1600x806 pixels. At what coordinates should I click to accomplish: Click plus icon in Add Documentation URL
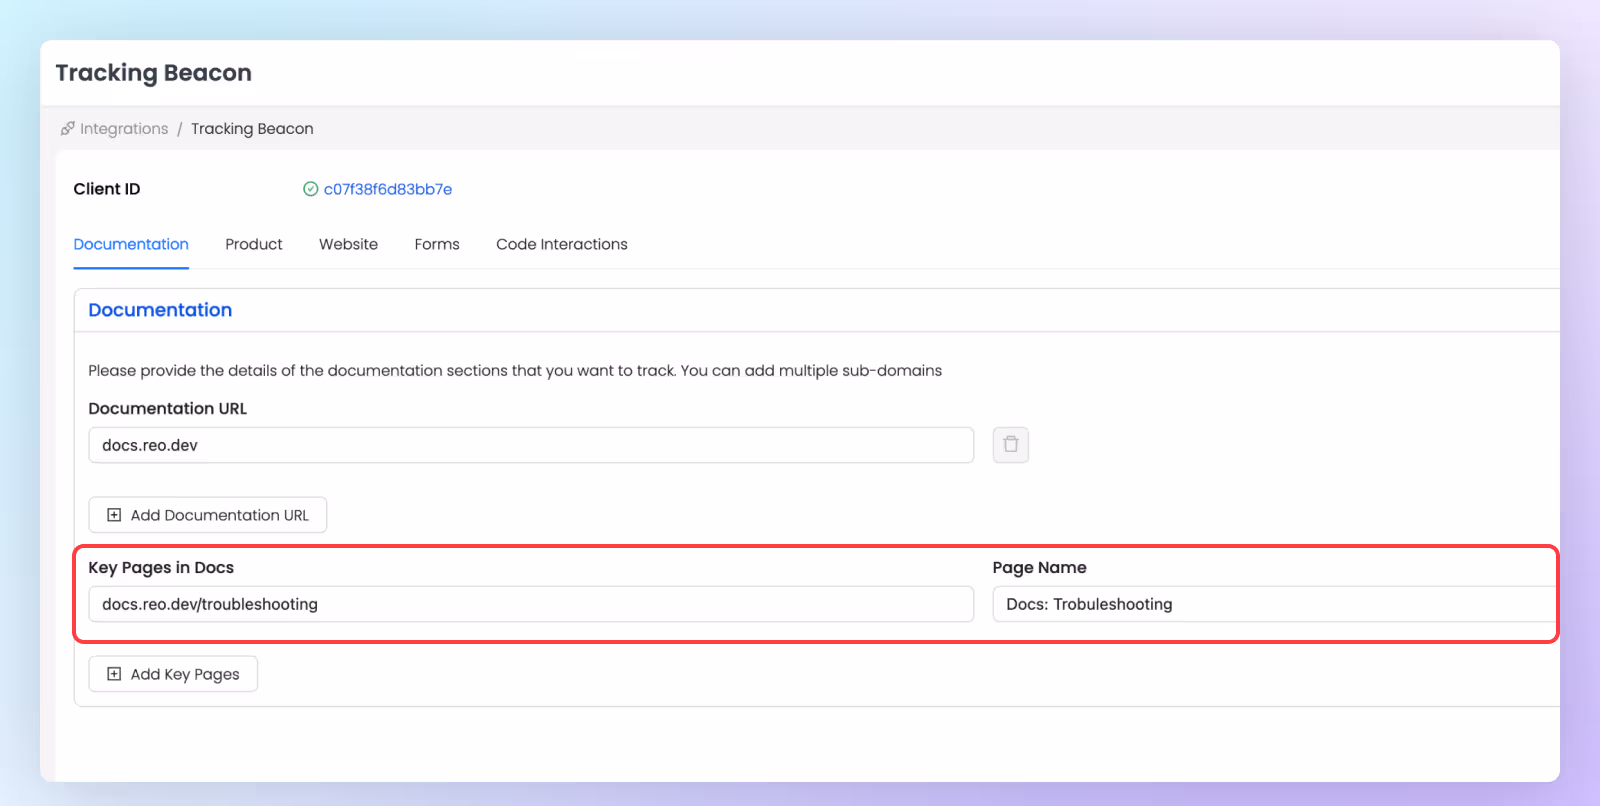pos(114,515)
